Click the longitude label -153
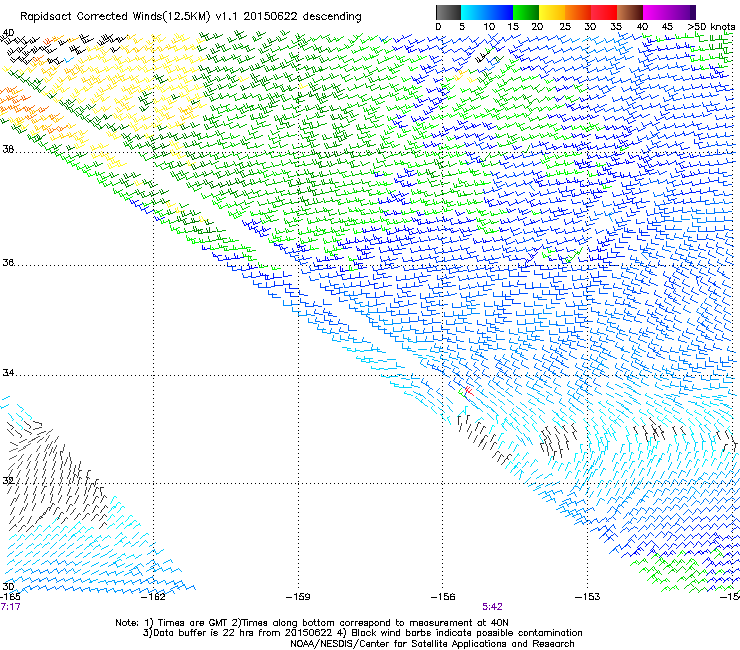 [588, 597]
